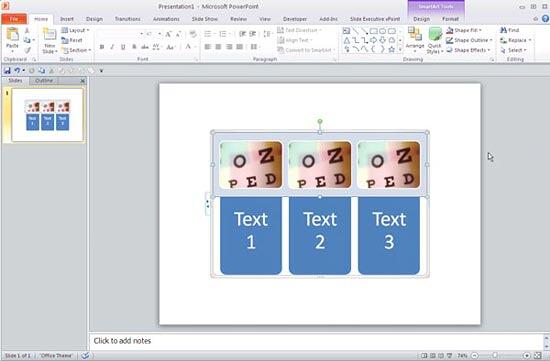
Task: Open SmartArt Tools Format tab
Action: point(450,19)
